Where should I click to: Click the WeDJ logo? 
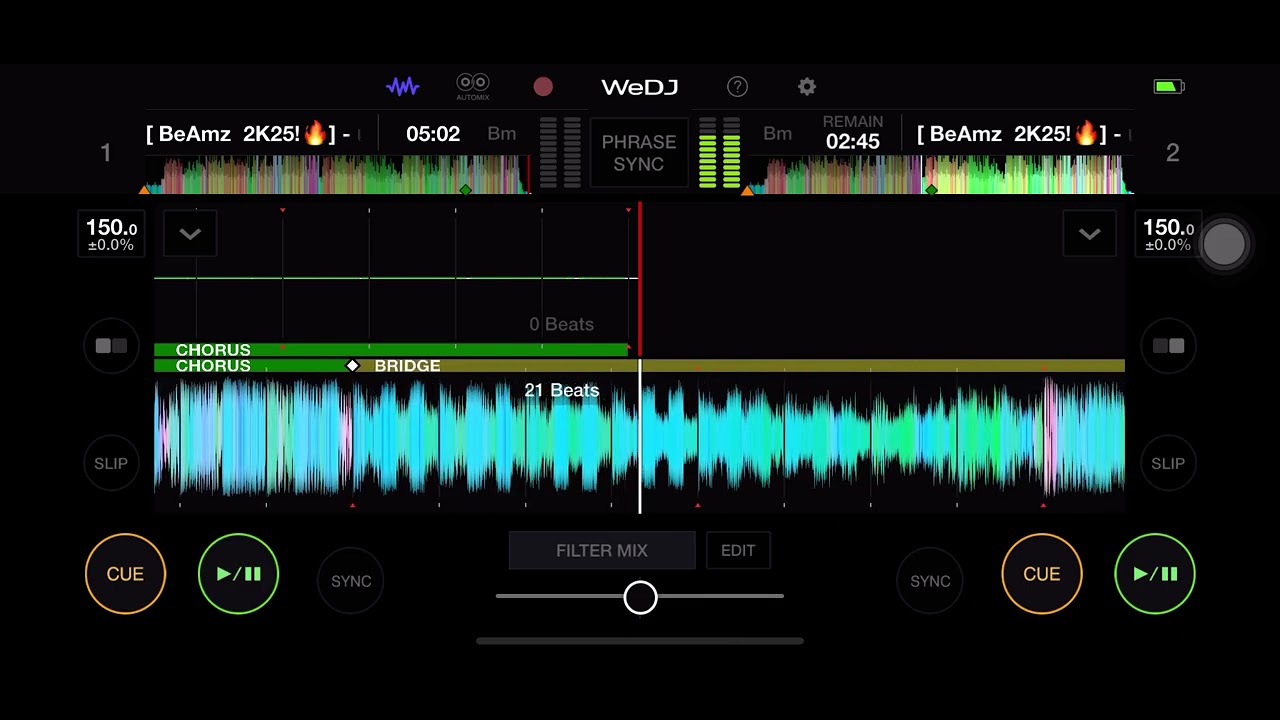tap(640, 87)
